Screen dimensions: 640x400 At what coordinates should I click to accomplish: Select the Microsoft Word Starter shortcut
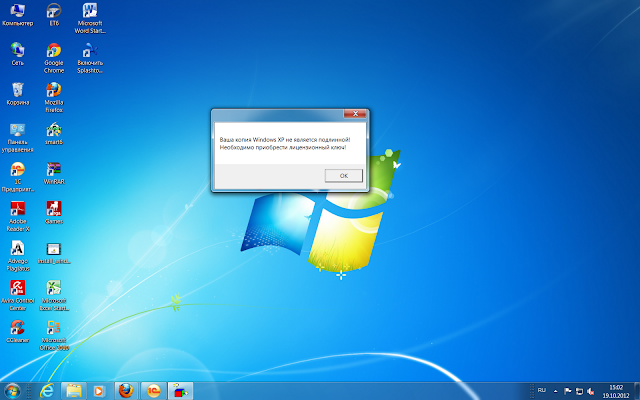point(90,19)
